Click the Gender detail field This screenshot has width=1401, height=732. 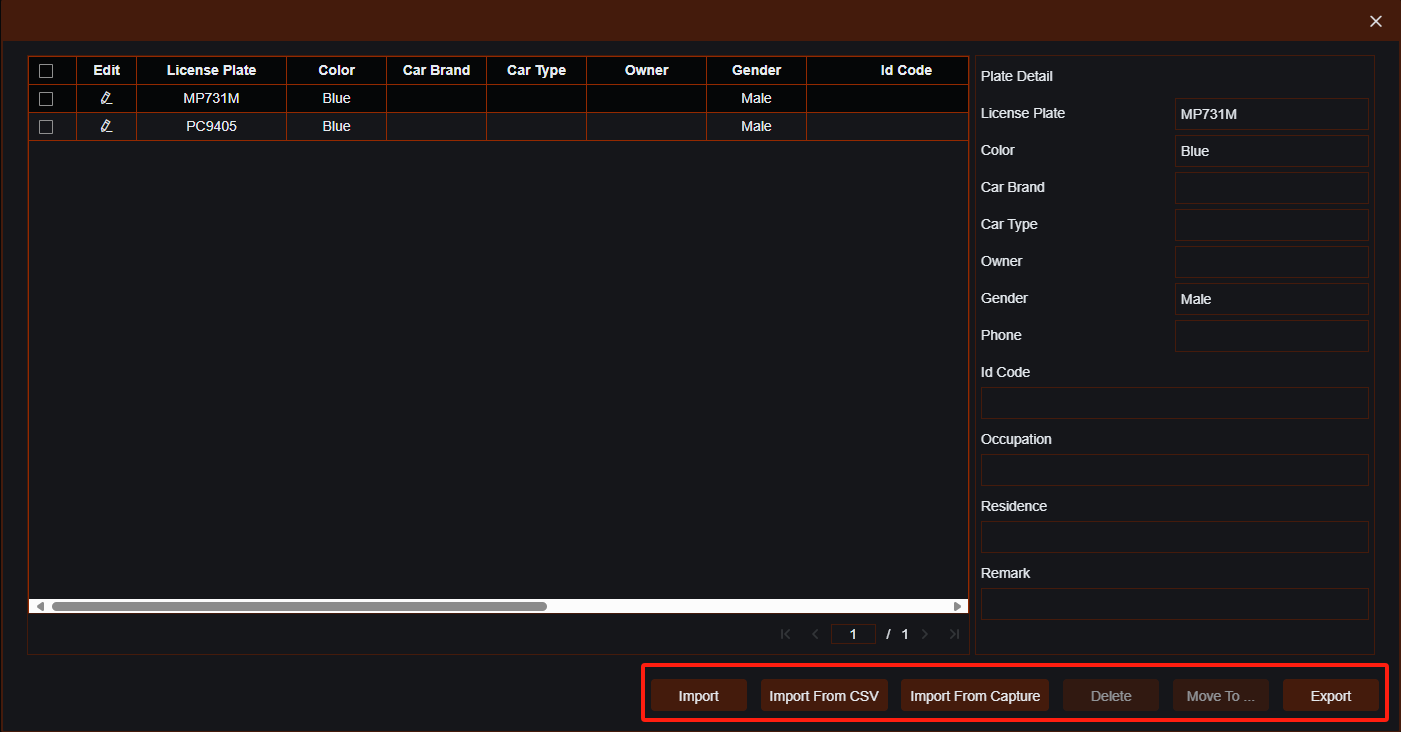pos(1271,299)
